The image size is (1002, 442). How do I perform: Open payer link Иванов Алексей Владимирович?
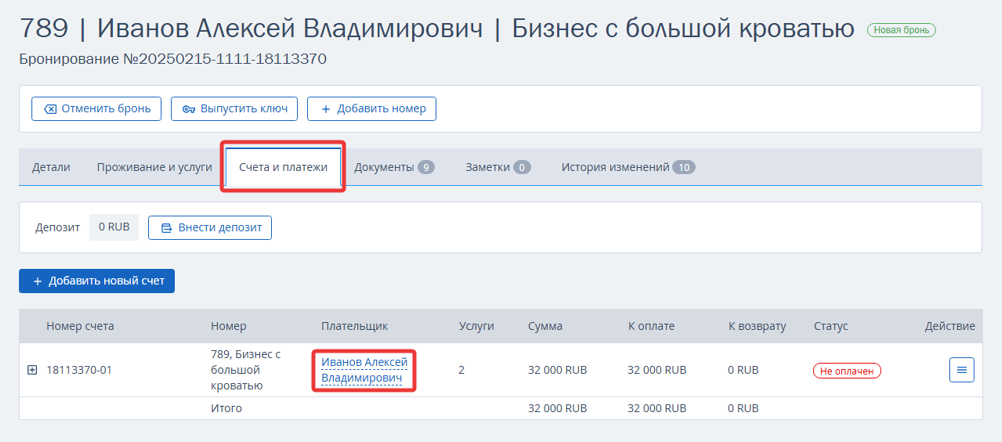[x=364, y=370]
